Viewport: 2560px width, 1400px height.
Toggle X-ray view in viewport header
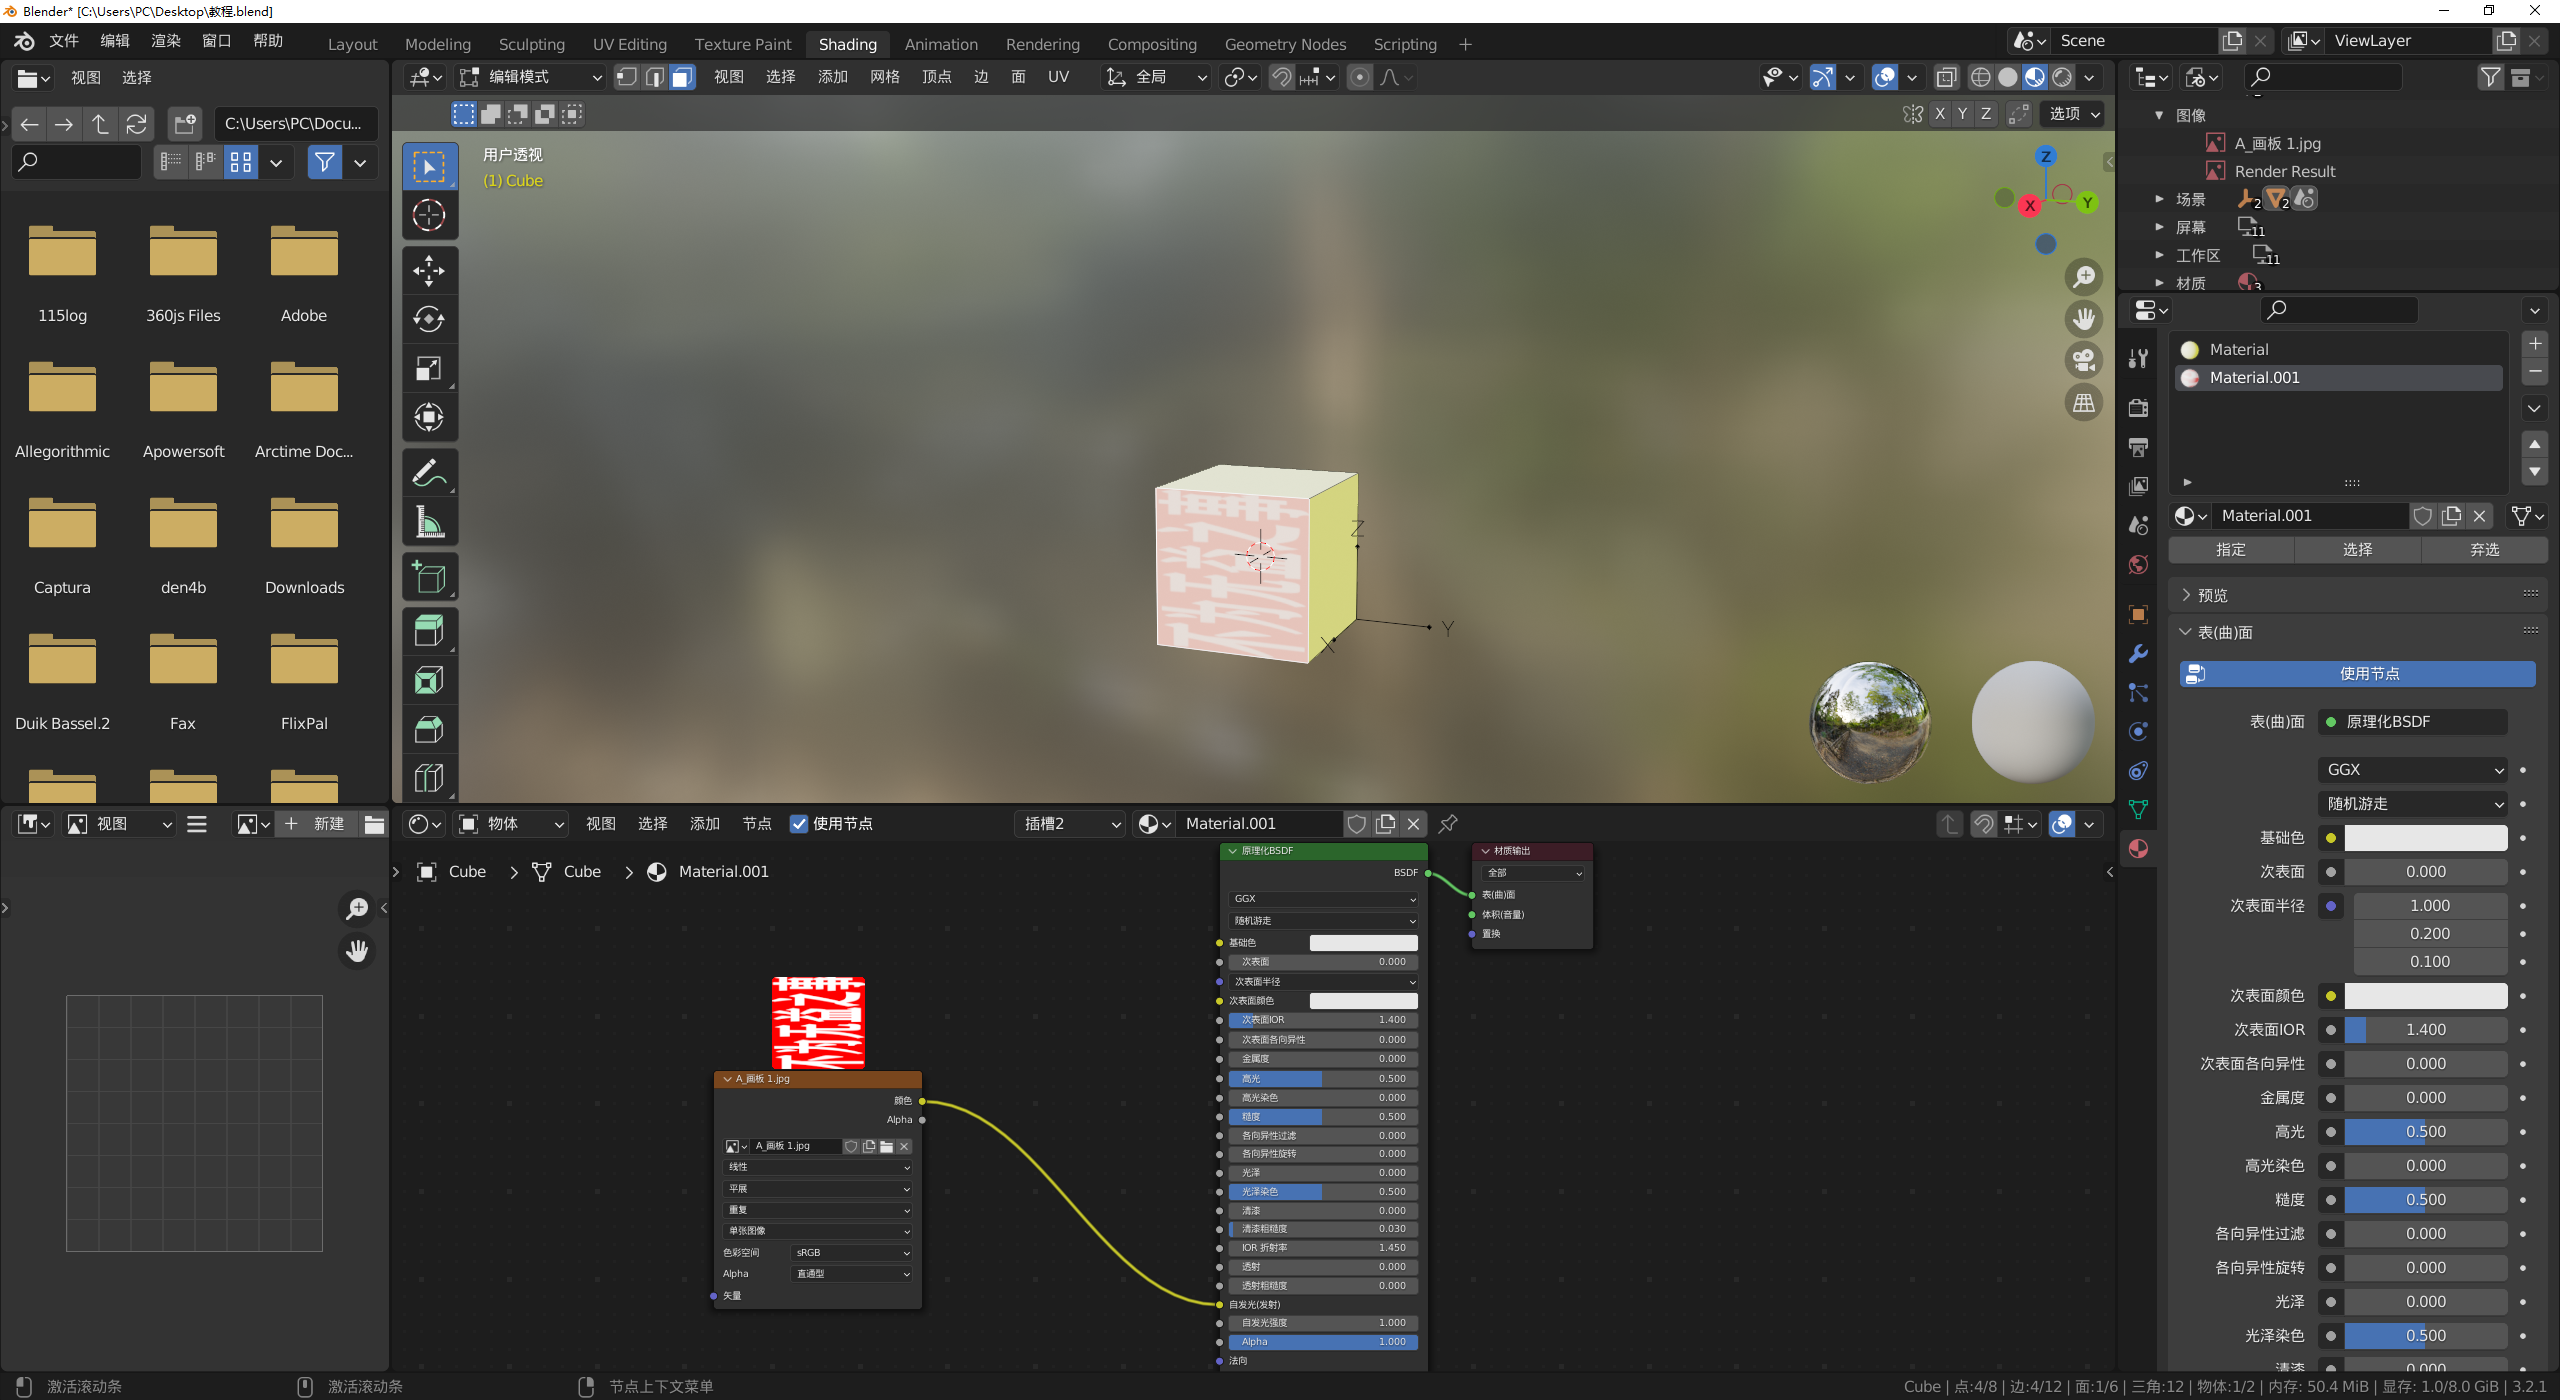pos(1946,77)
